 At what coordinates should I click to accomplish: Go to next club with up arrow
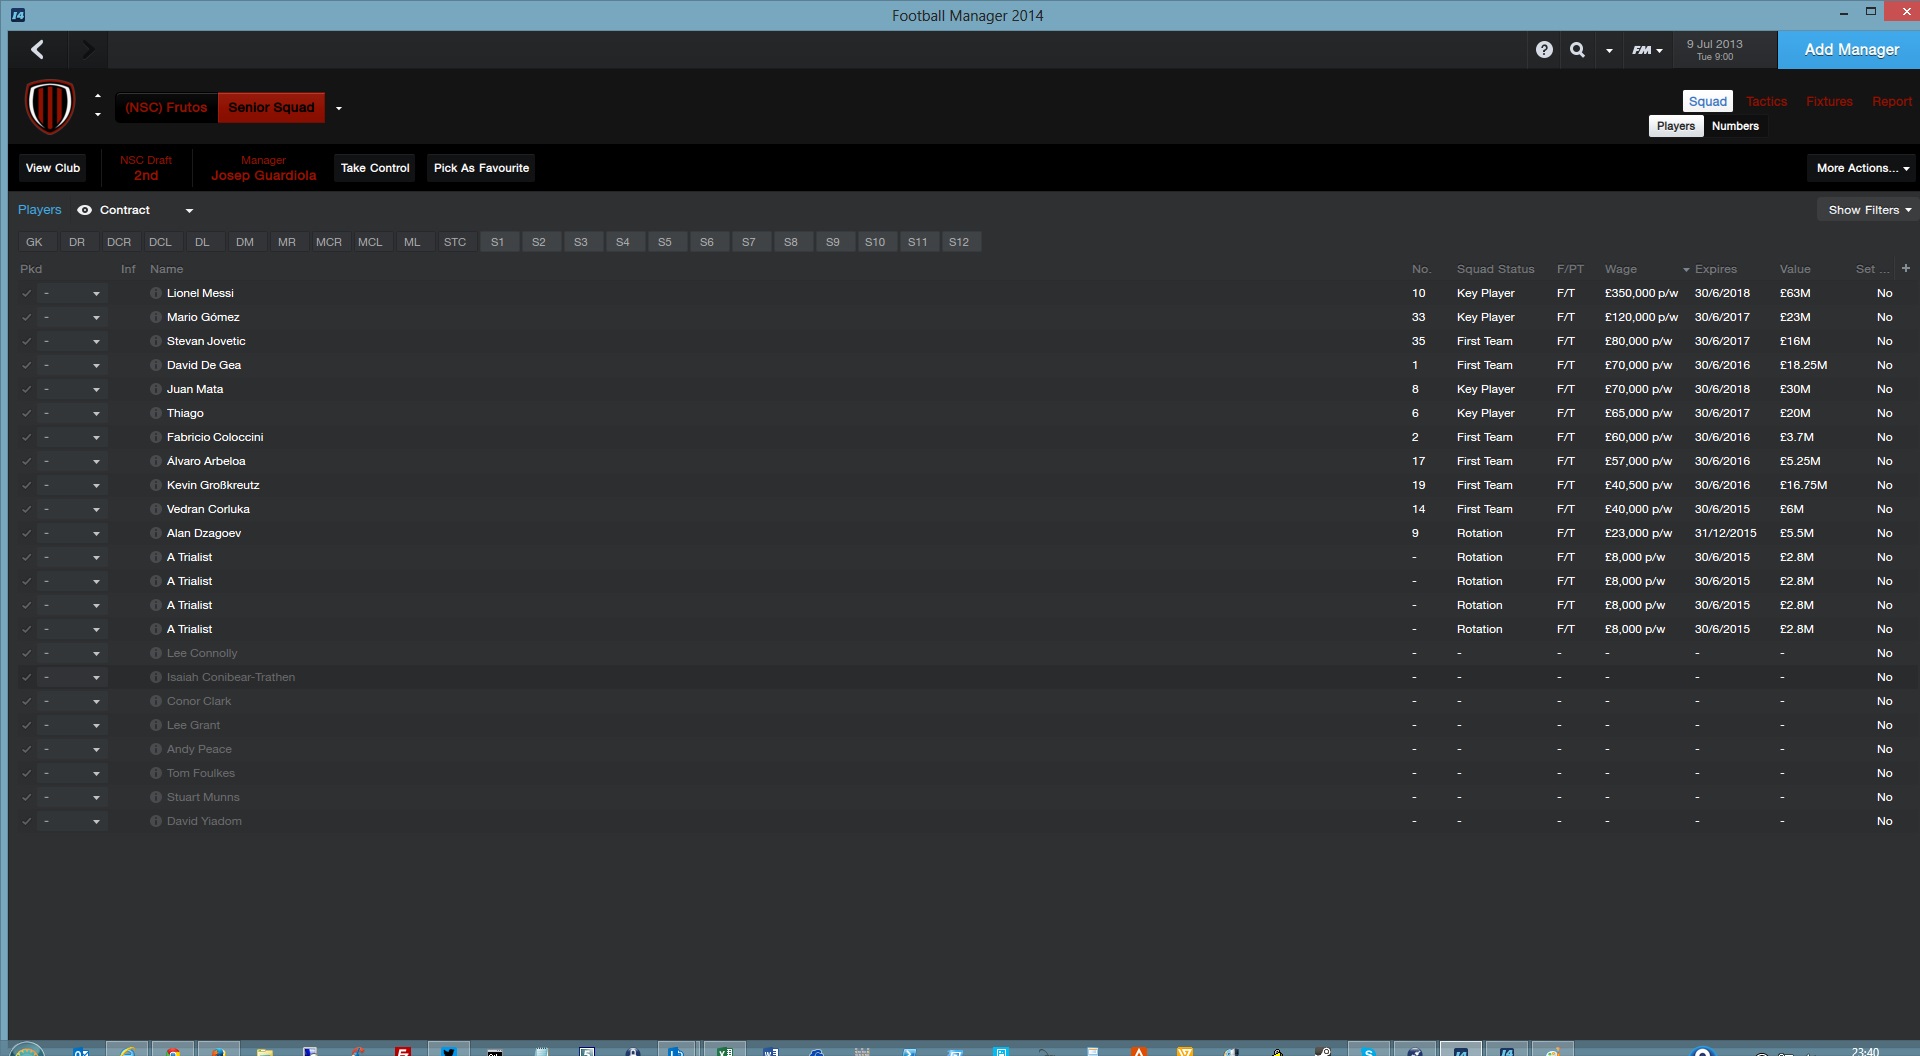[97, 96]
